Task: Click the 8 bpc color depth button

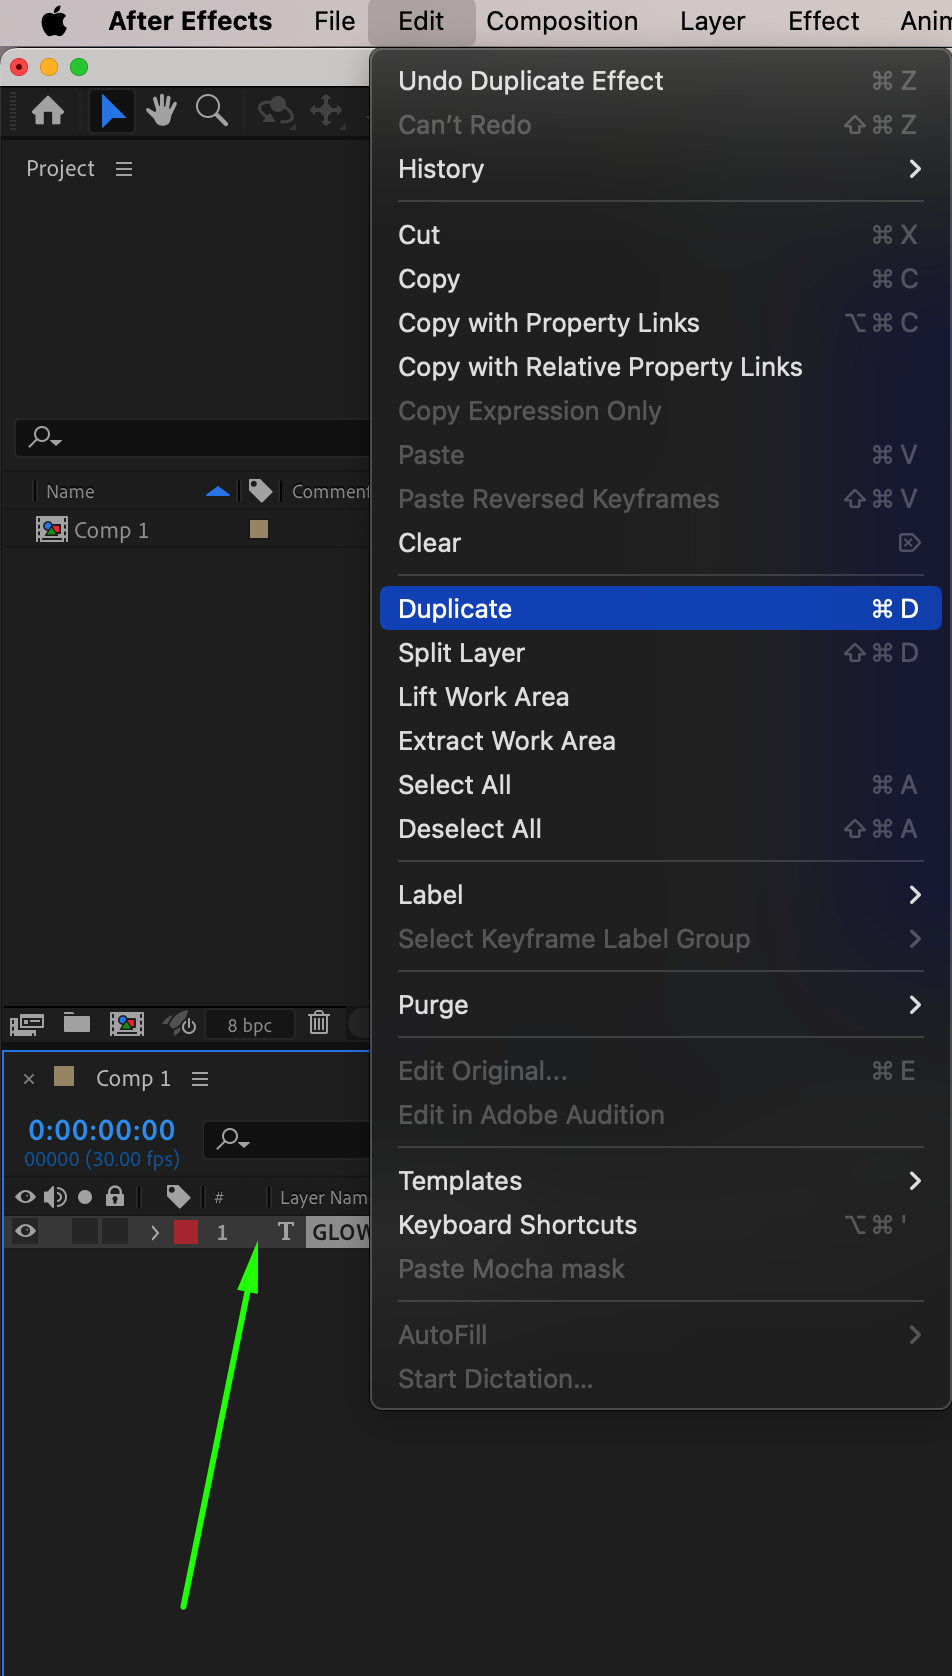Action: click(x=249, y=1025)
